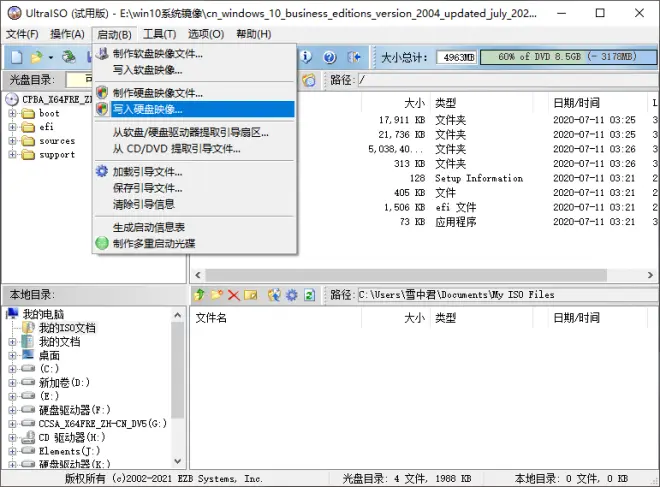Image resolution: width=660 pixels, height=487 pixels.
Task: Expand the 我的文档 tree node
Action: tap(12, 341)
